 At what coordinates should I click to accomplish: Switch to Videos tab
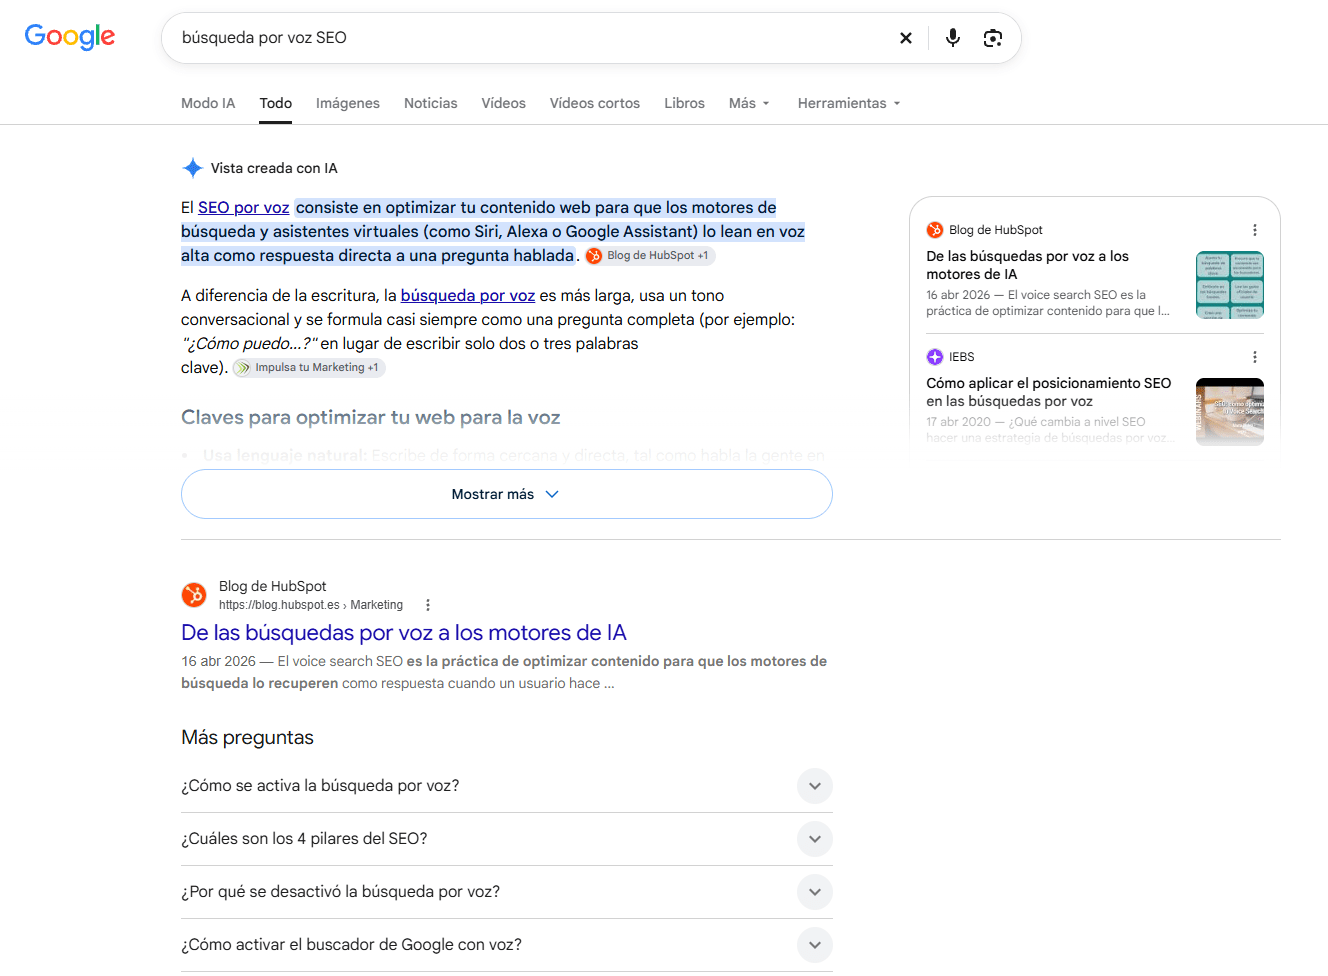pos(503,103)
